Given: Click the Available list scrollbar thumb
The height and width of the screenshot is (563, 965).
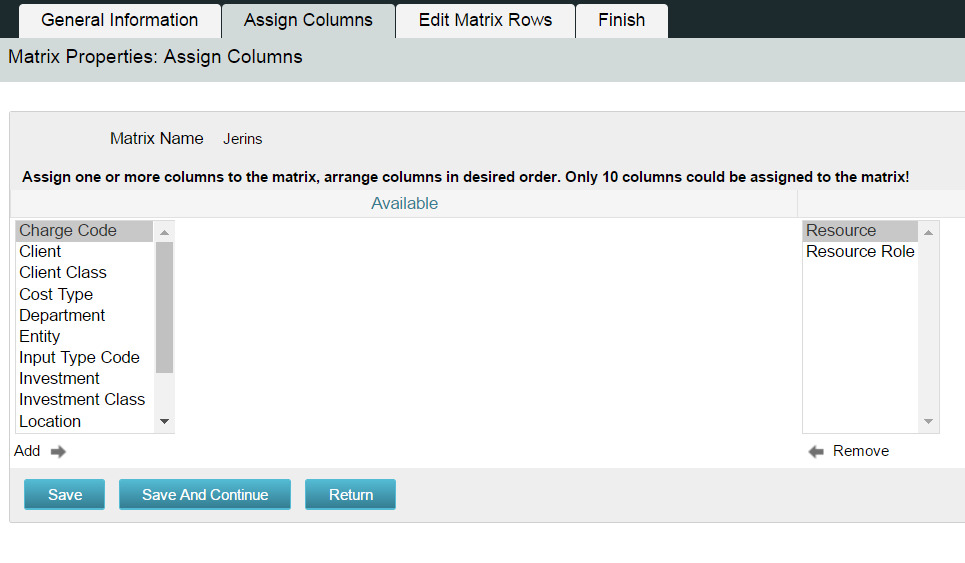Looking at the screenshot, I should pyautogui.click(x=165, y=306).
